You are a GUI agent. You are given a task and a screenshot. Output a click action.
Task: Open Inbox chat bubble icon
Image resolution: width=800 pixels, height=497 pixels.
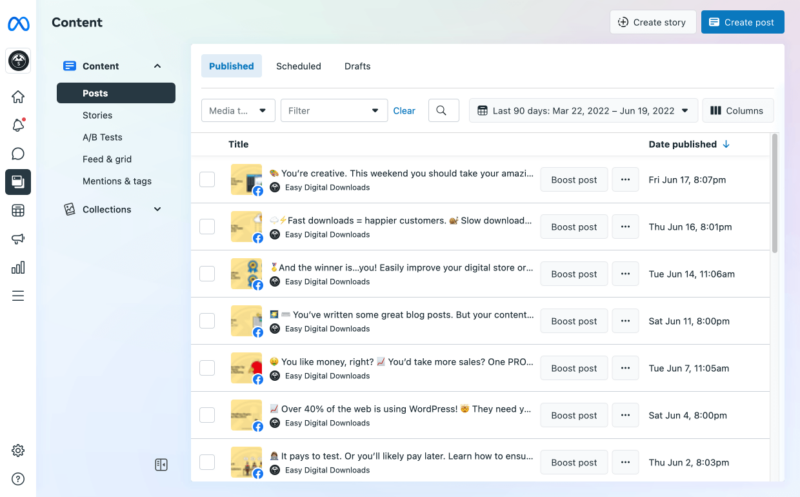(18, 154)
